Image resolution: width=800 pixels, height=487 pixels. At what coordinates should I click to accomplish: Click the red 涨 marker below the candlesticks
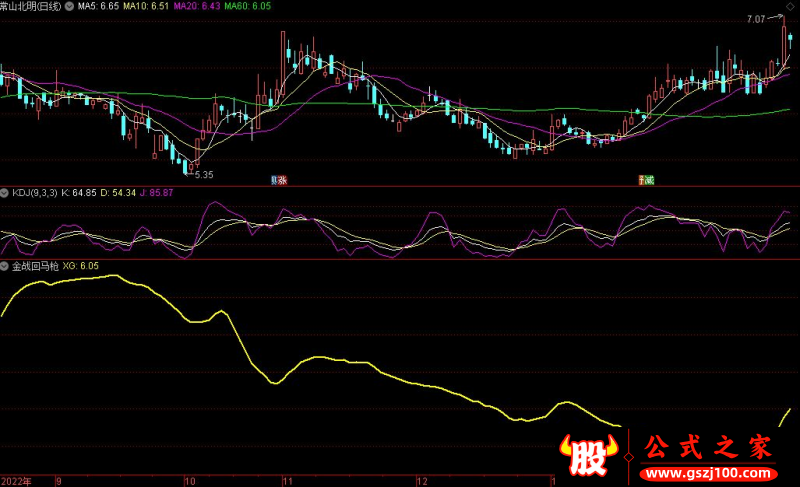click(283, 180)
